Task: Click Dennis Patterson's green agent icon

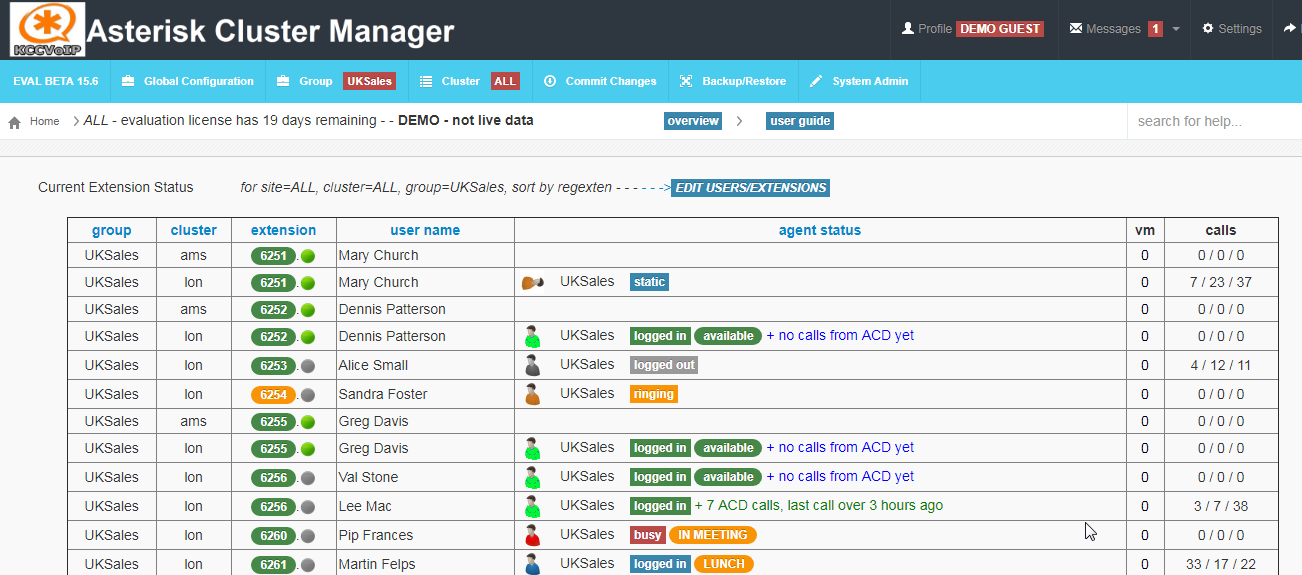Action: pyautogui.click(x=533, y=336)
